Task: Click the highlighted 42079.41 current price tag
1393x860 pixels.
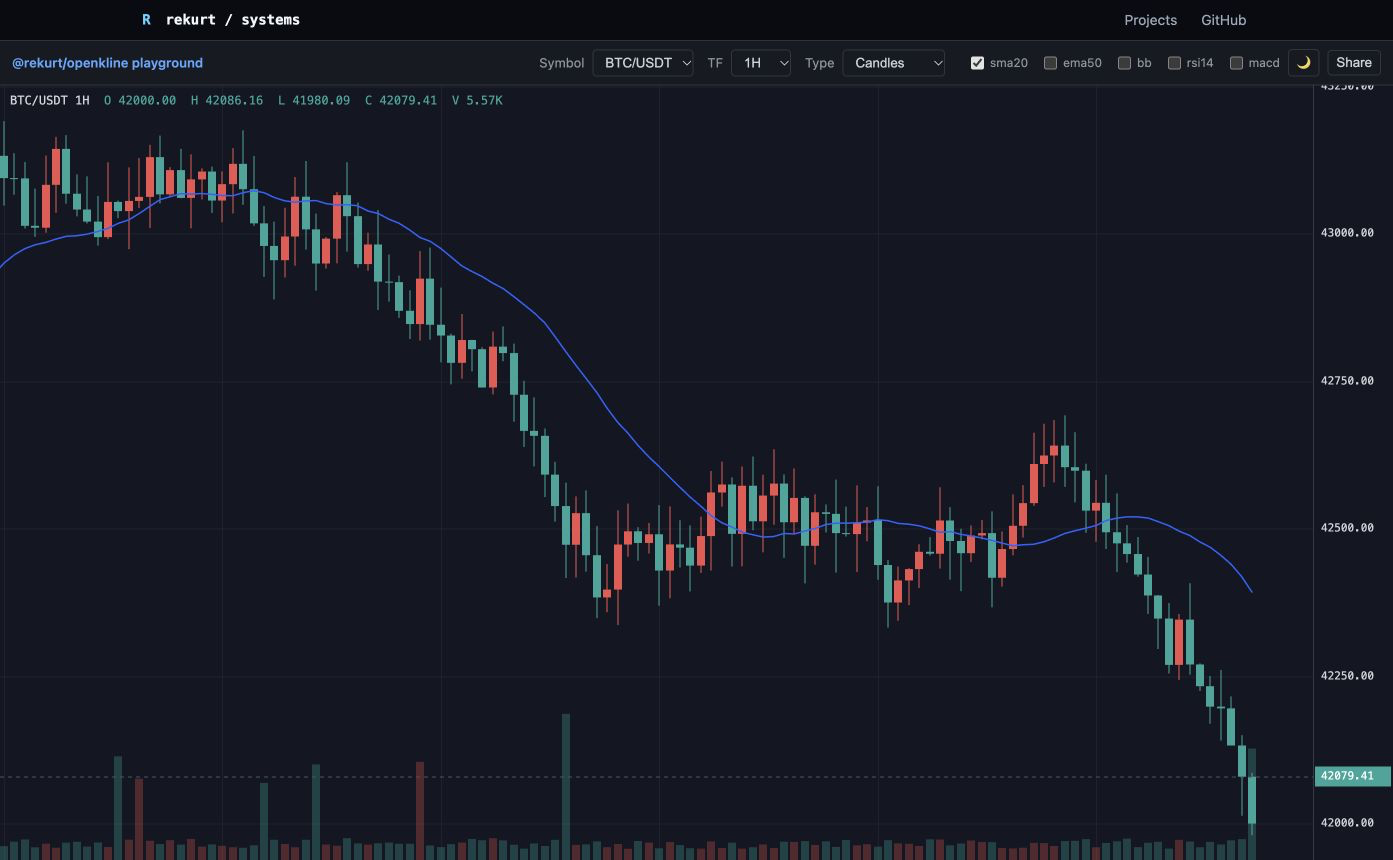Action: [x=1353, y=776]
